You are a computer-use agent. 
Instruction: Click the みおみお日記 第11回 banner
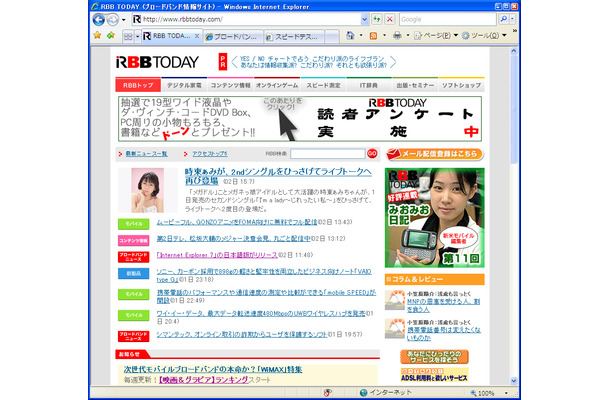435,218
